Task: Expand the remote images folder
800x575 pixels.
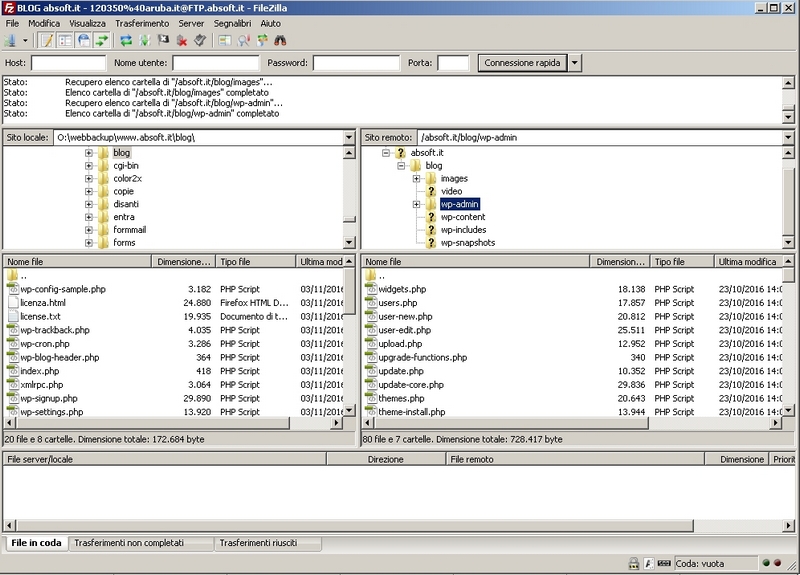Action: pyautogui.click(x=416, y=179)
